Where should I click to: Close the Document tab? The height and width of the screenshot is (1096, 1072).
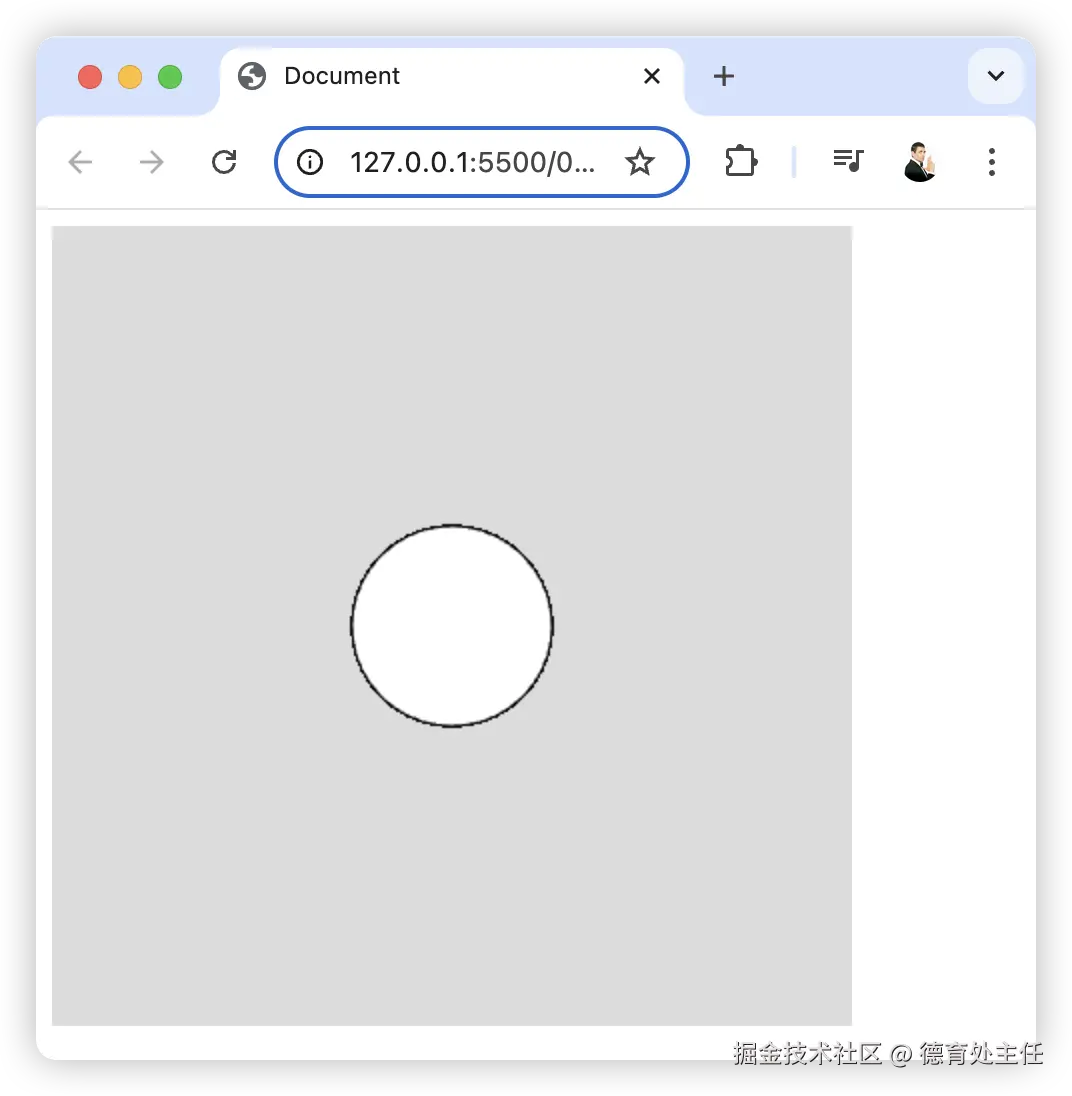coord(652,76)
